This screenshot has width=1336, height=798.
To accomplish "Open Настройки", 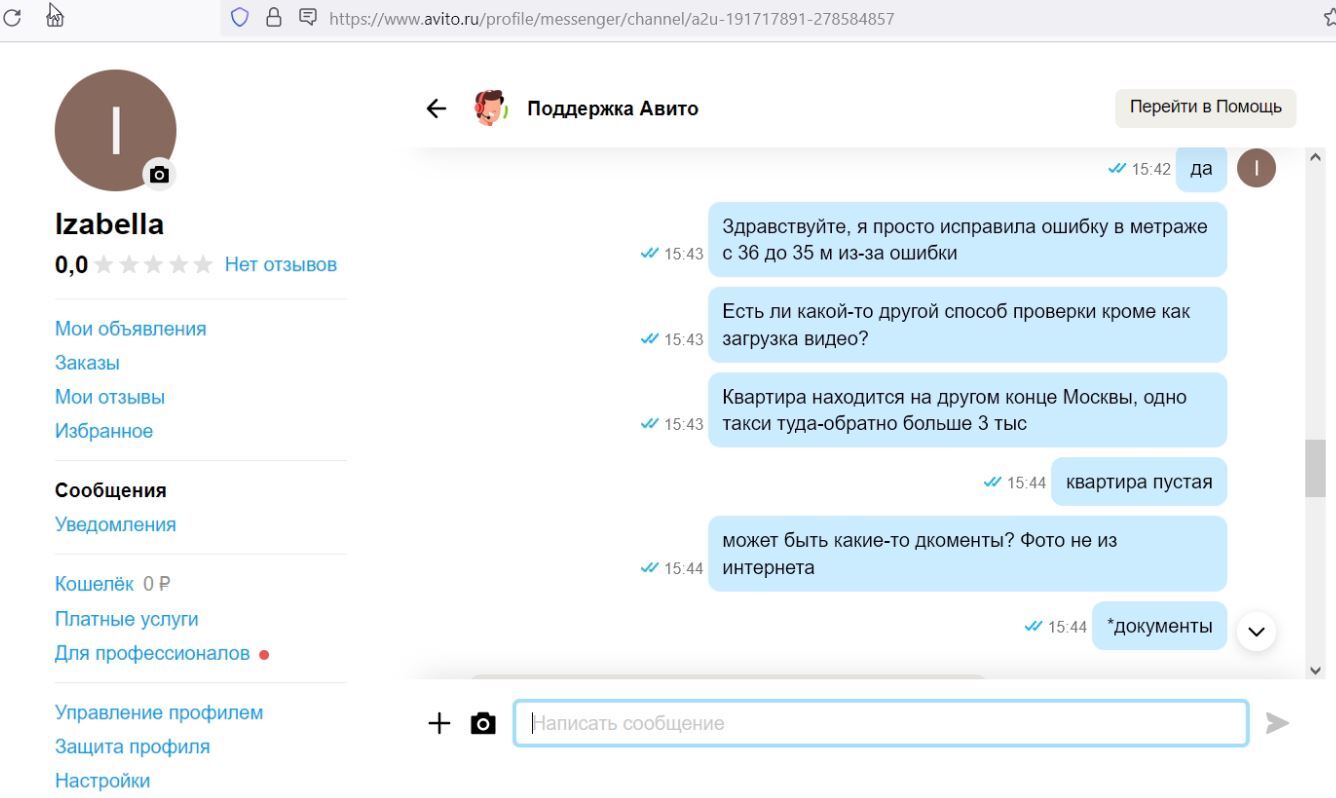I will tap(102, 781).
